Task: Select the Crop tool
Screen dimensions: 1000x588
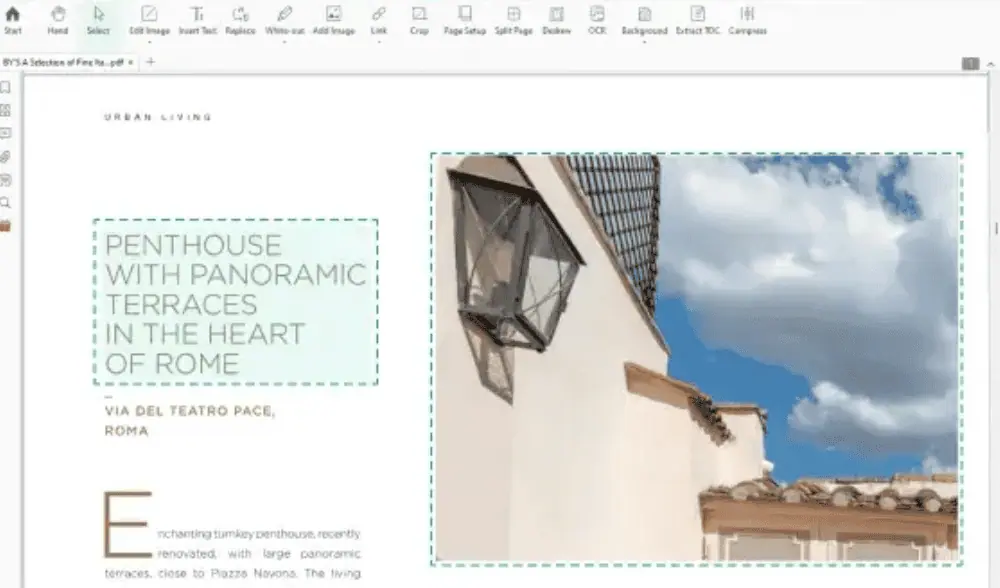Action: 419,19
